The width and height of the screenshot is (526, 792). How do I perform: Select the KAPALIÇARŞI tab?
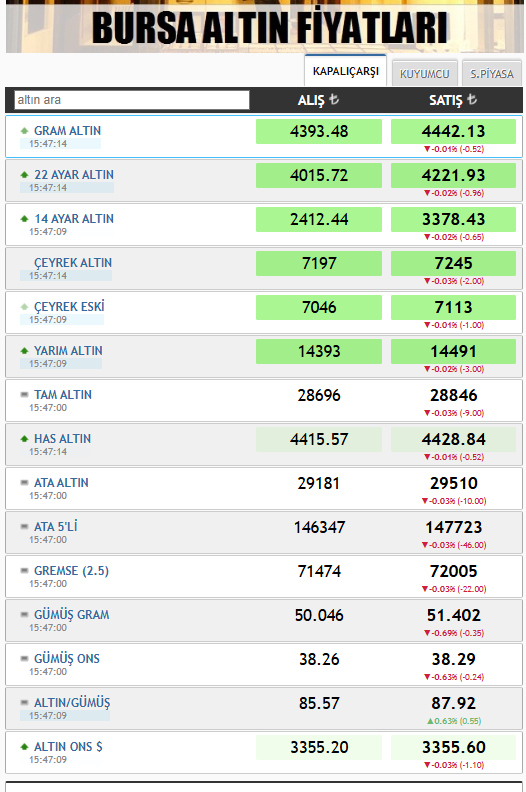click(x=346, y=71)
